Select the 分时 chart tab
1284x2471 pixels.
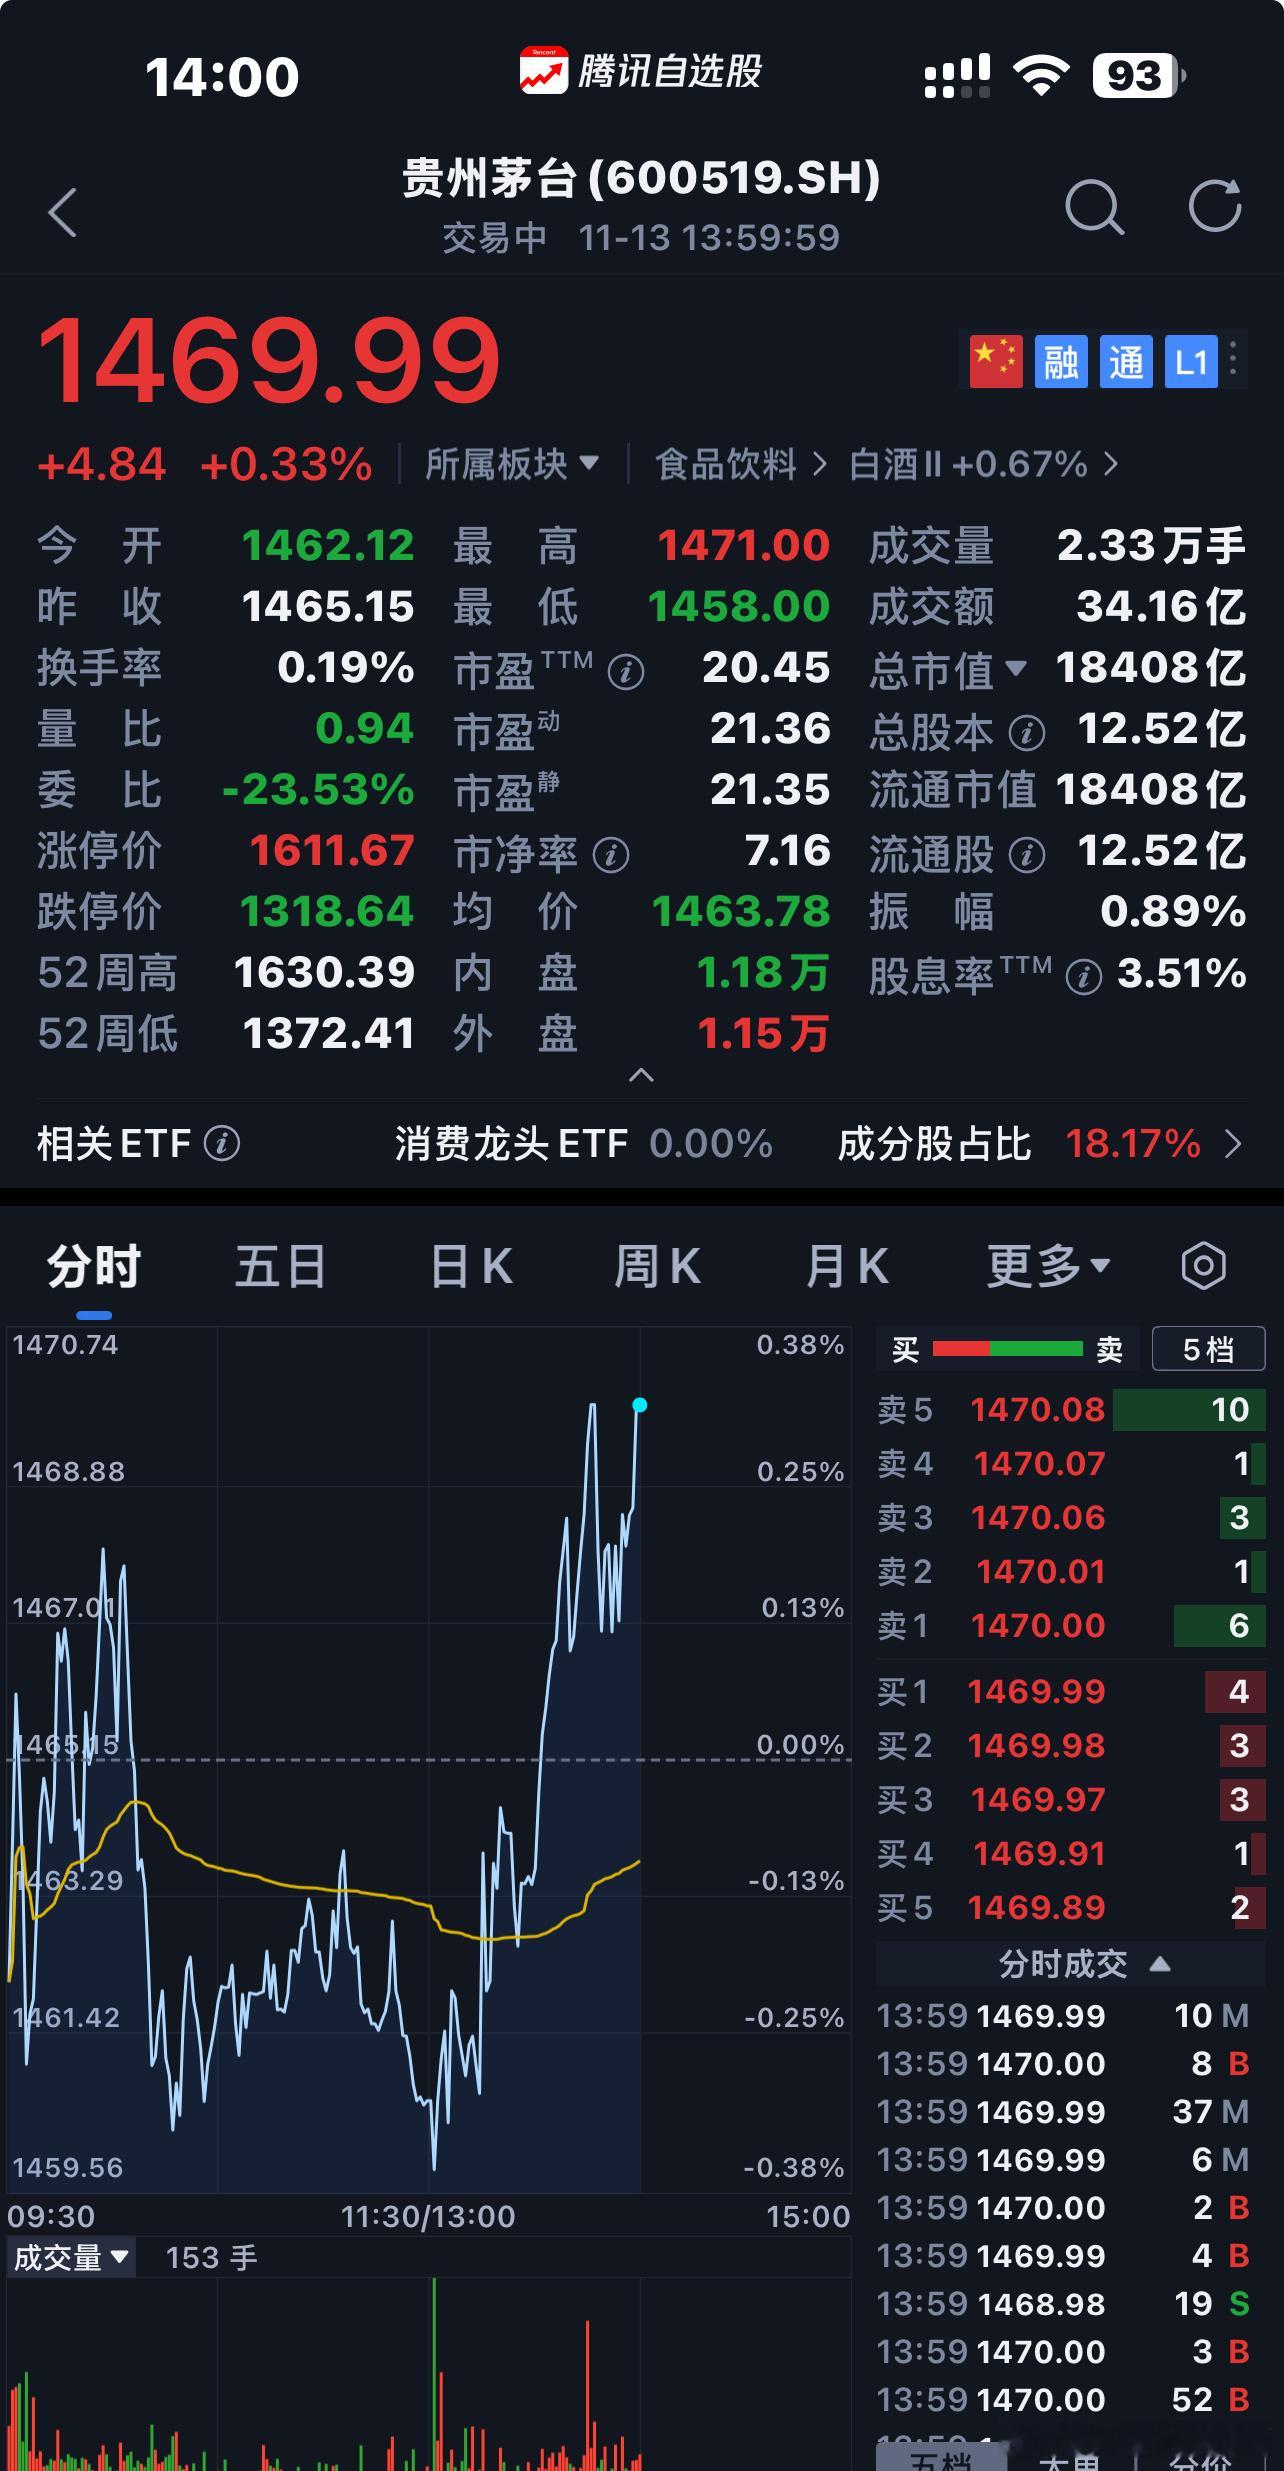(x=94, y=1267)
